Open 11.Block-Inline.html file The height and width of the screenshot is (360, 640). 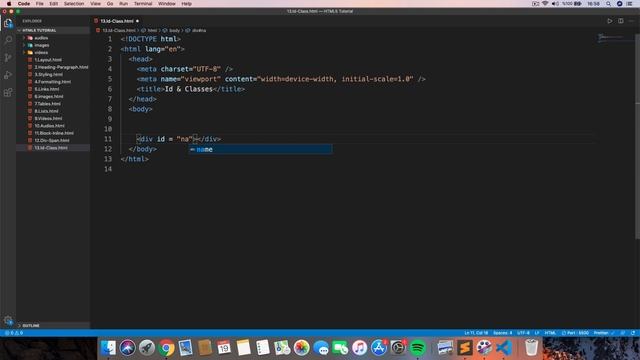54,133
